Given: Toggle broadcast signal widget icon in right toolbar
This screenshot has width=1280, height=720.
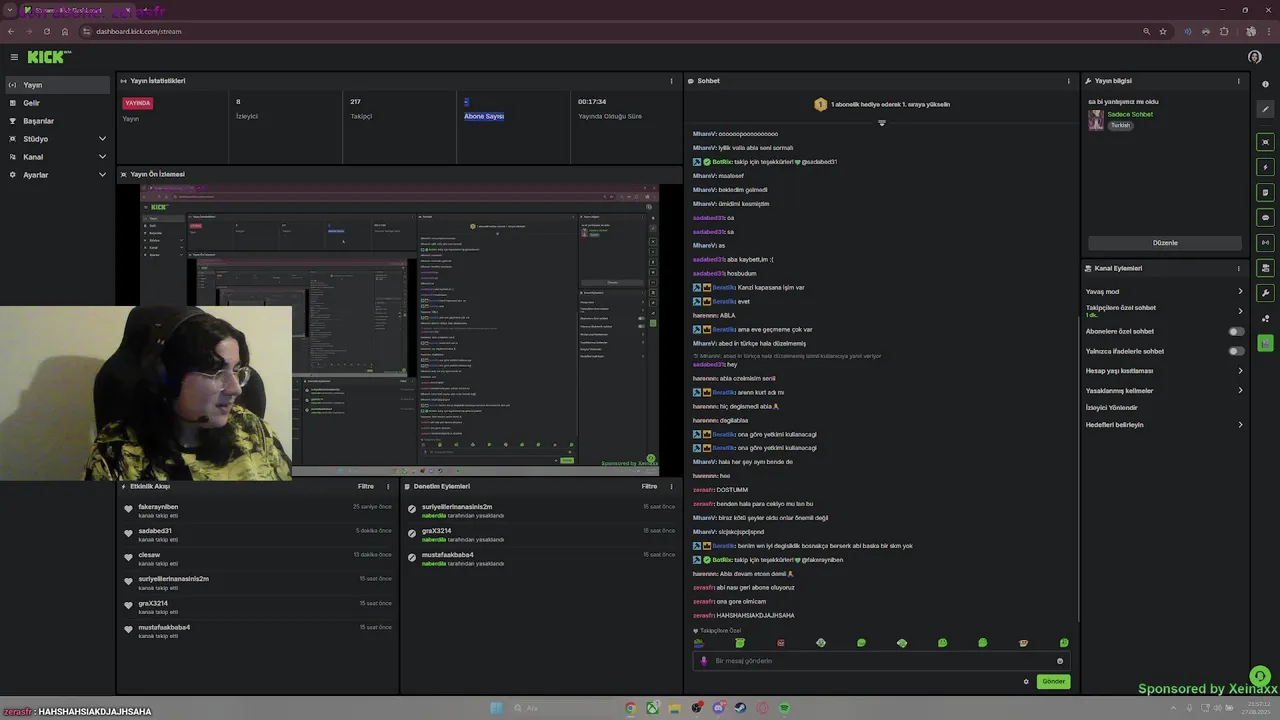Looking at the screenshot, I should (1265, 242).
